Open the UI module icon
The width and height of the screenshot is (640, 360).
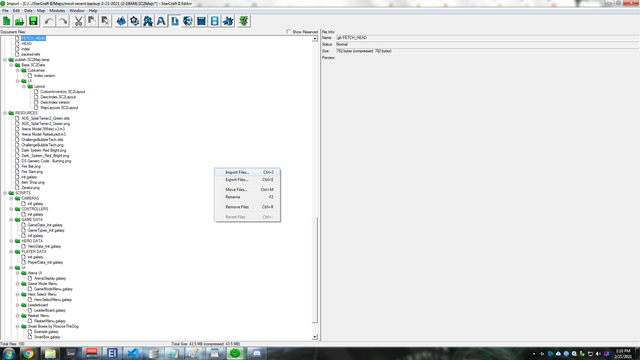(201, 21)
